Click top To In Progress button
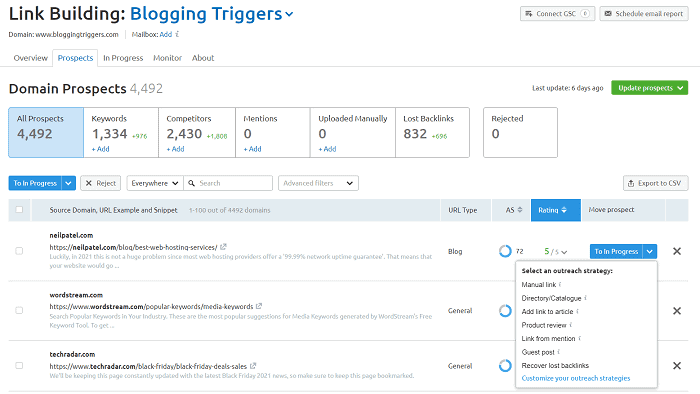 coord(35,183)
